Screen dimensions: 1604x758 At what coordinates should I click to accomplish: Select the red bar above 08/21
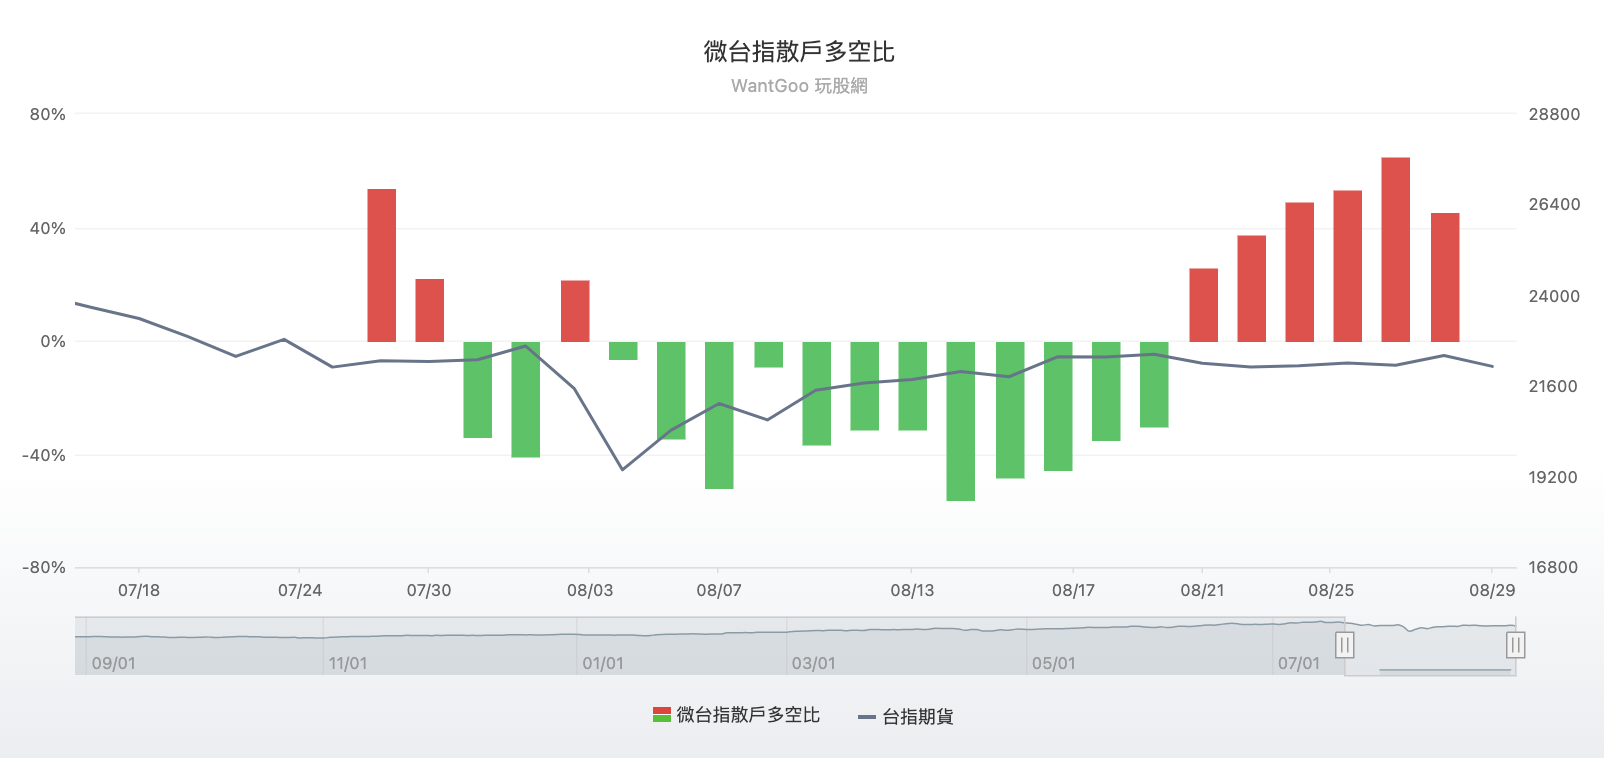1204,305
